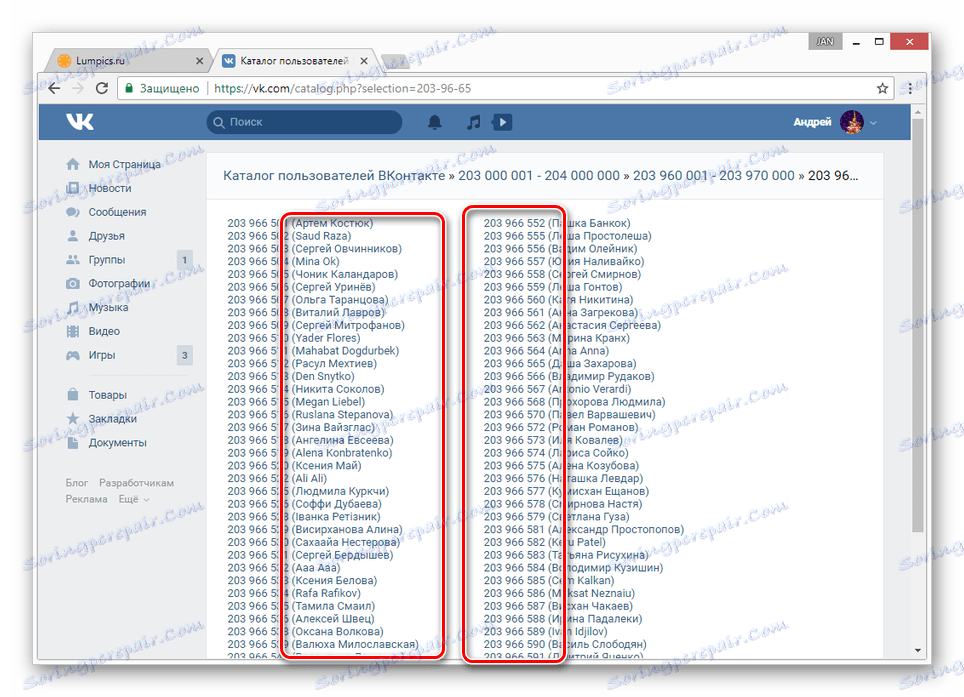
Task: Click the Игры gamepad icon
Action: tap(73, 355)
